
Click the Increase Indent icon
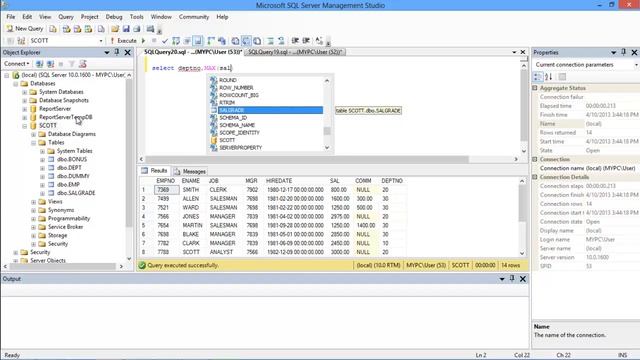coord(306,40)
